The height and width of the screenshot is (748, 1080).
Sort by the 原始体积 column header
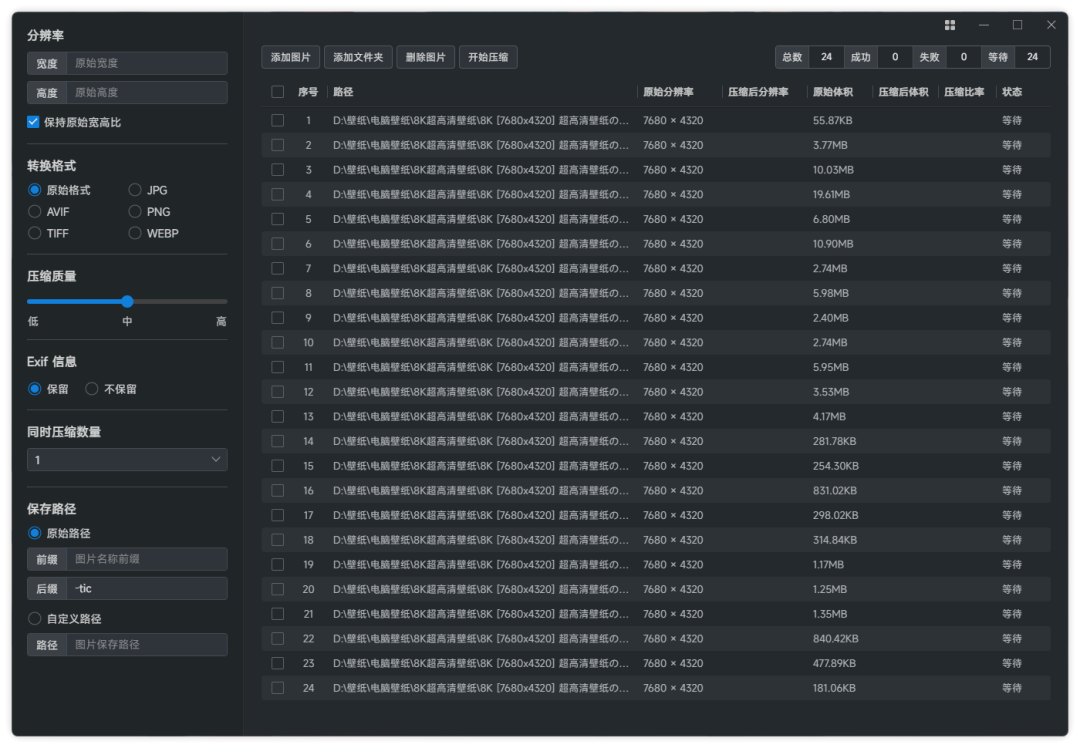pos(832,92)
